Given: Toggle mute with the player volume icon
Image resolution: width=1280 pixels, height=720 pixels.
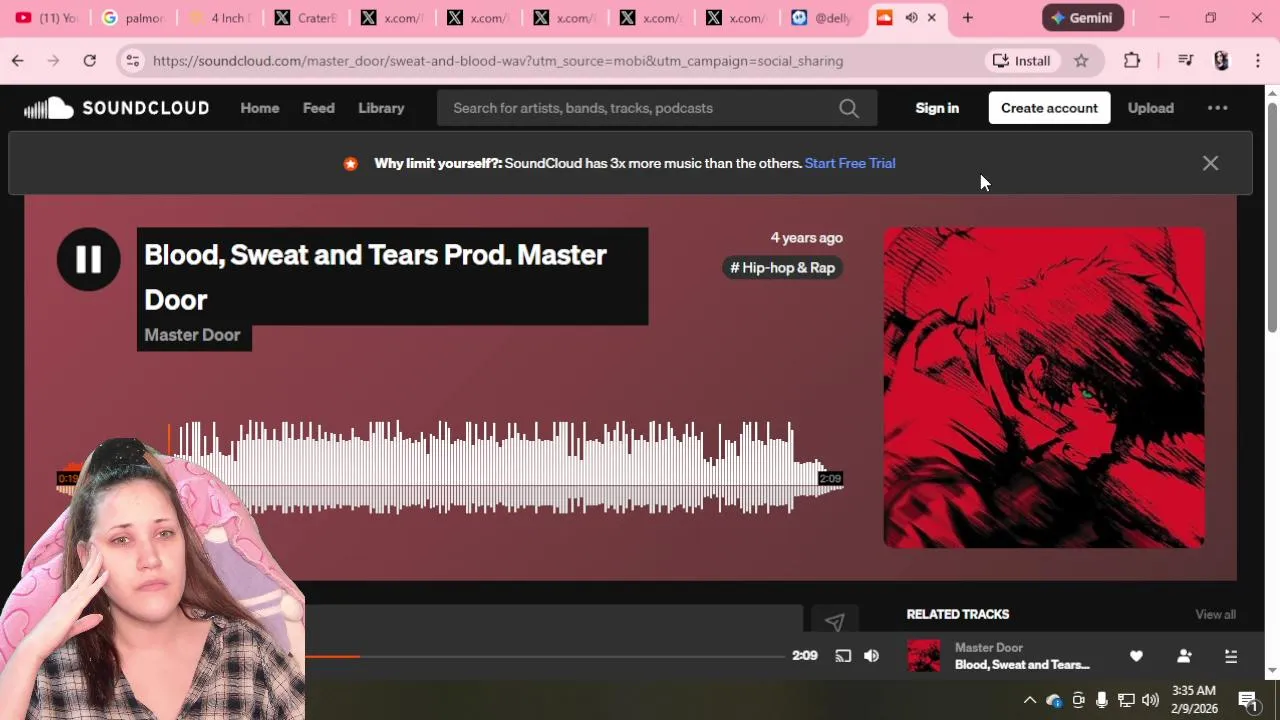Looking at the screenshot, I should click(871, 656).
